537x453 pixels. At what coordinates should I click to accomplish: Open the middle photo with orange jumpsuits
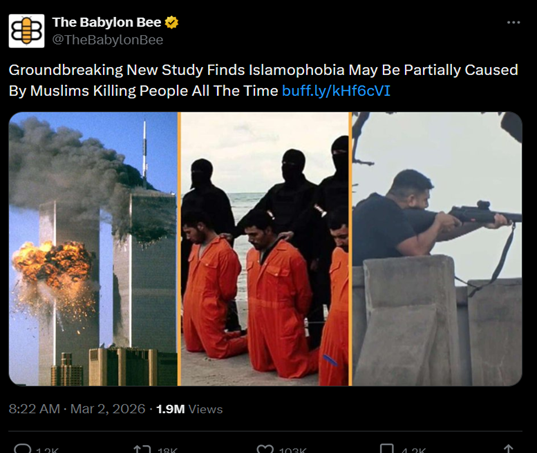pyautogui.click(x=265, y=249)
